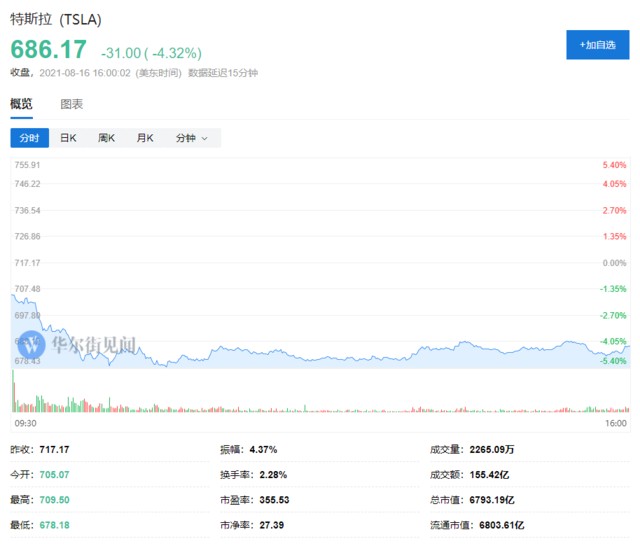The width and height of the screenshot is (640, 546).
Task: Click the -5.40% green axis label
Action: (613, 361)
